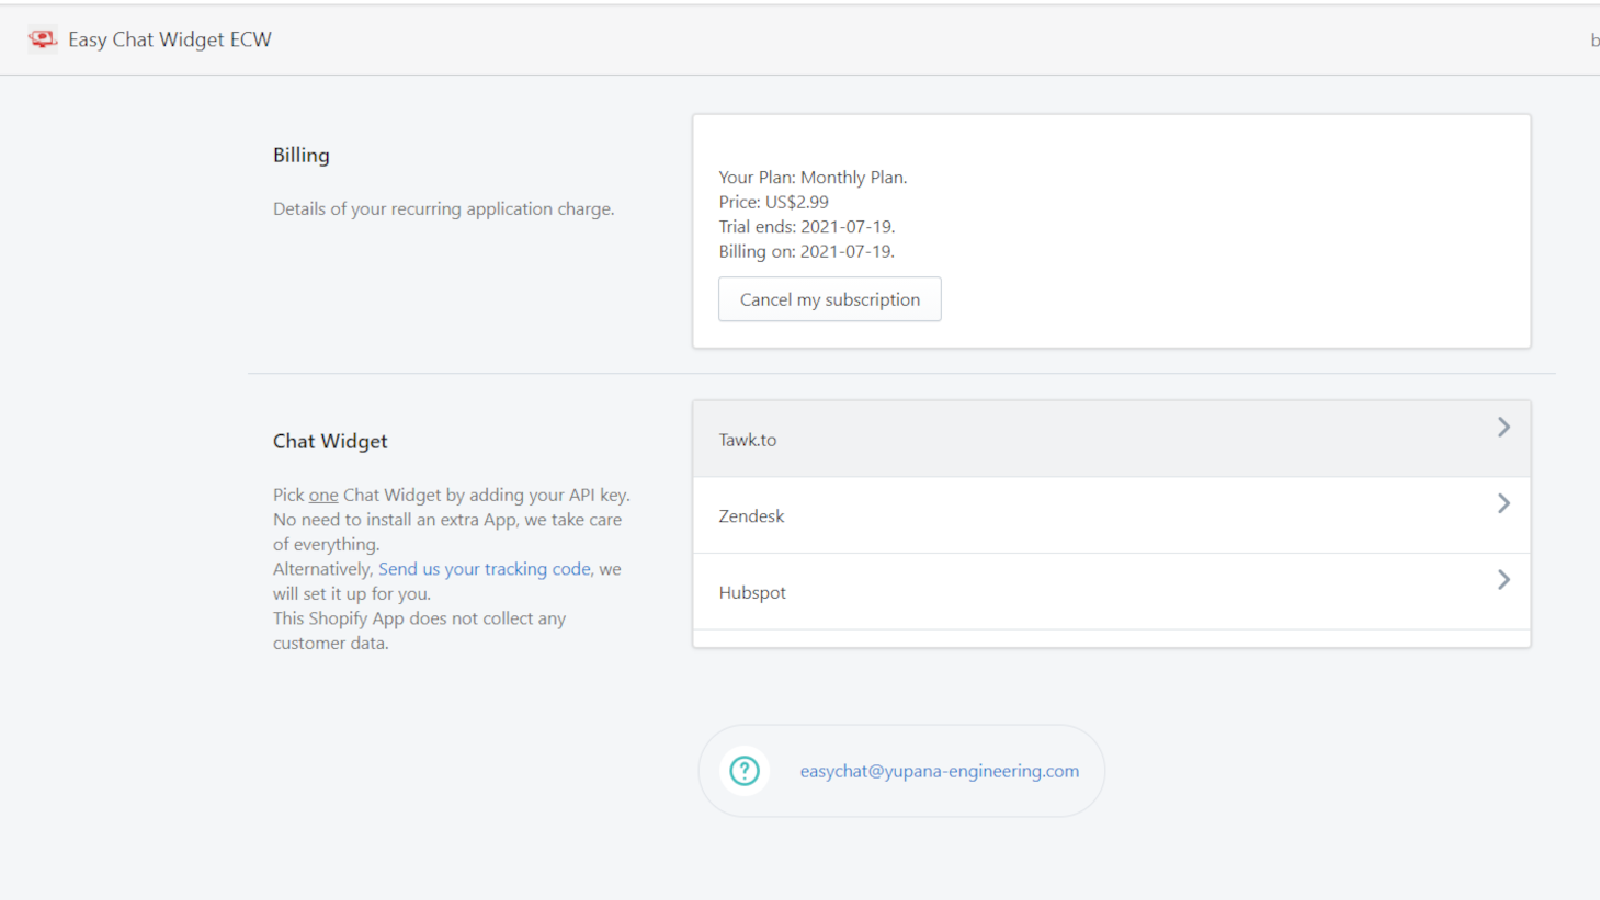Click the arrow icon on the highlighted Tawk.to row
The height and width of the screenshot is (900, 1600).
[1503, 426]
